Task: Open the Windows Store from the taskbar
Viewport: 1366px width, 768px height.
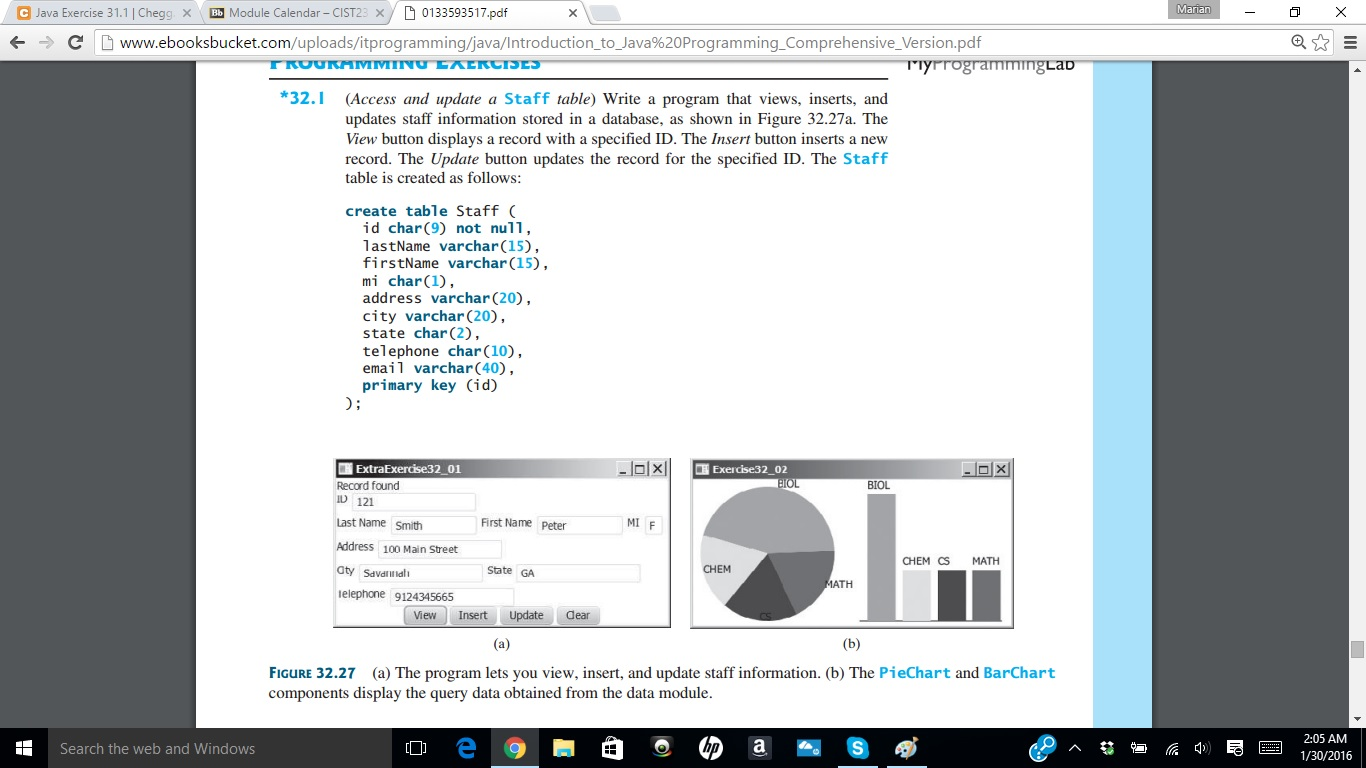Action: tap(612, 747)
